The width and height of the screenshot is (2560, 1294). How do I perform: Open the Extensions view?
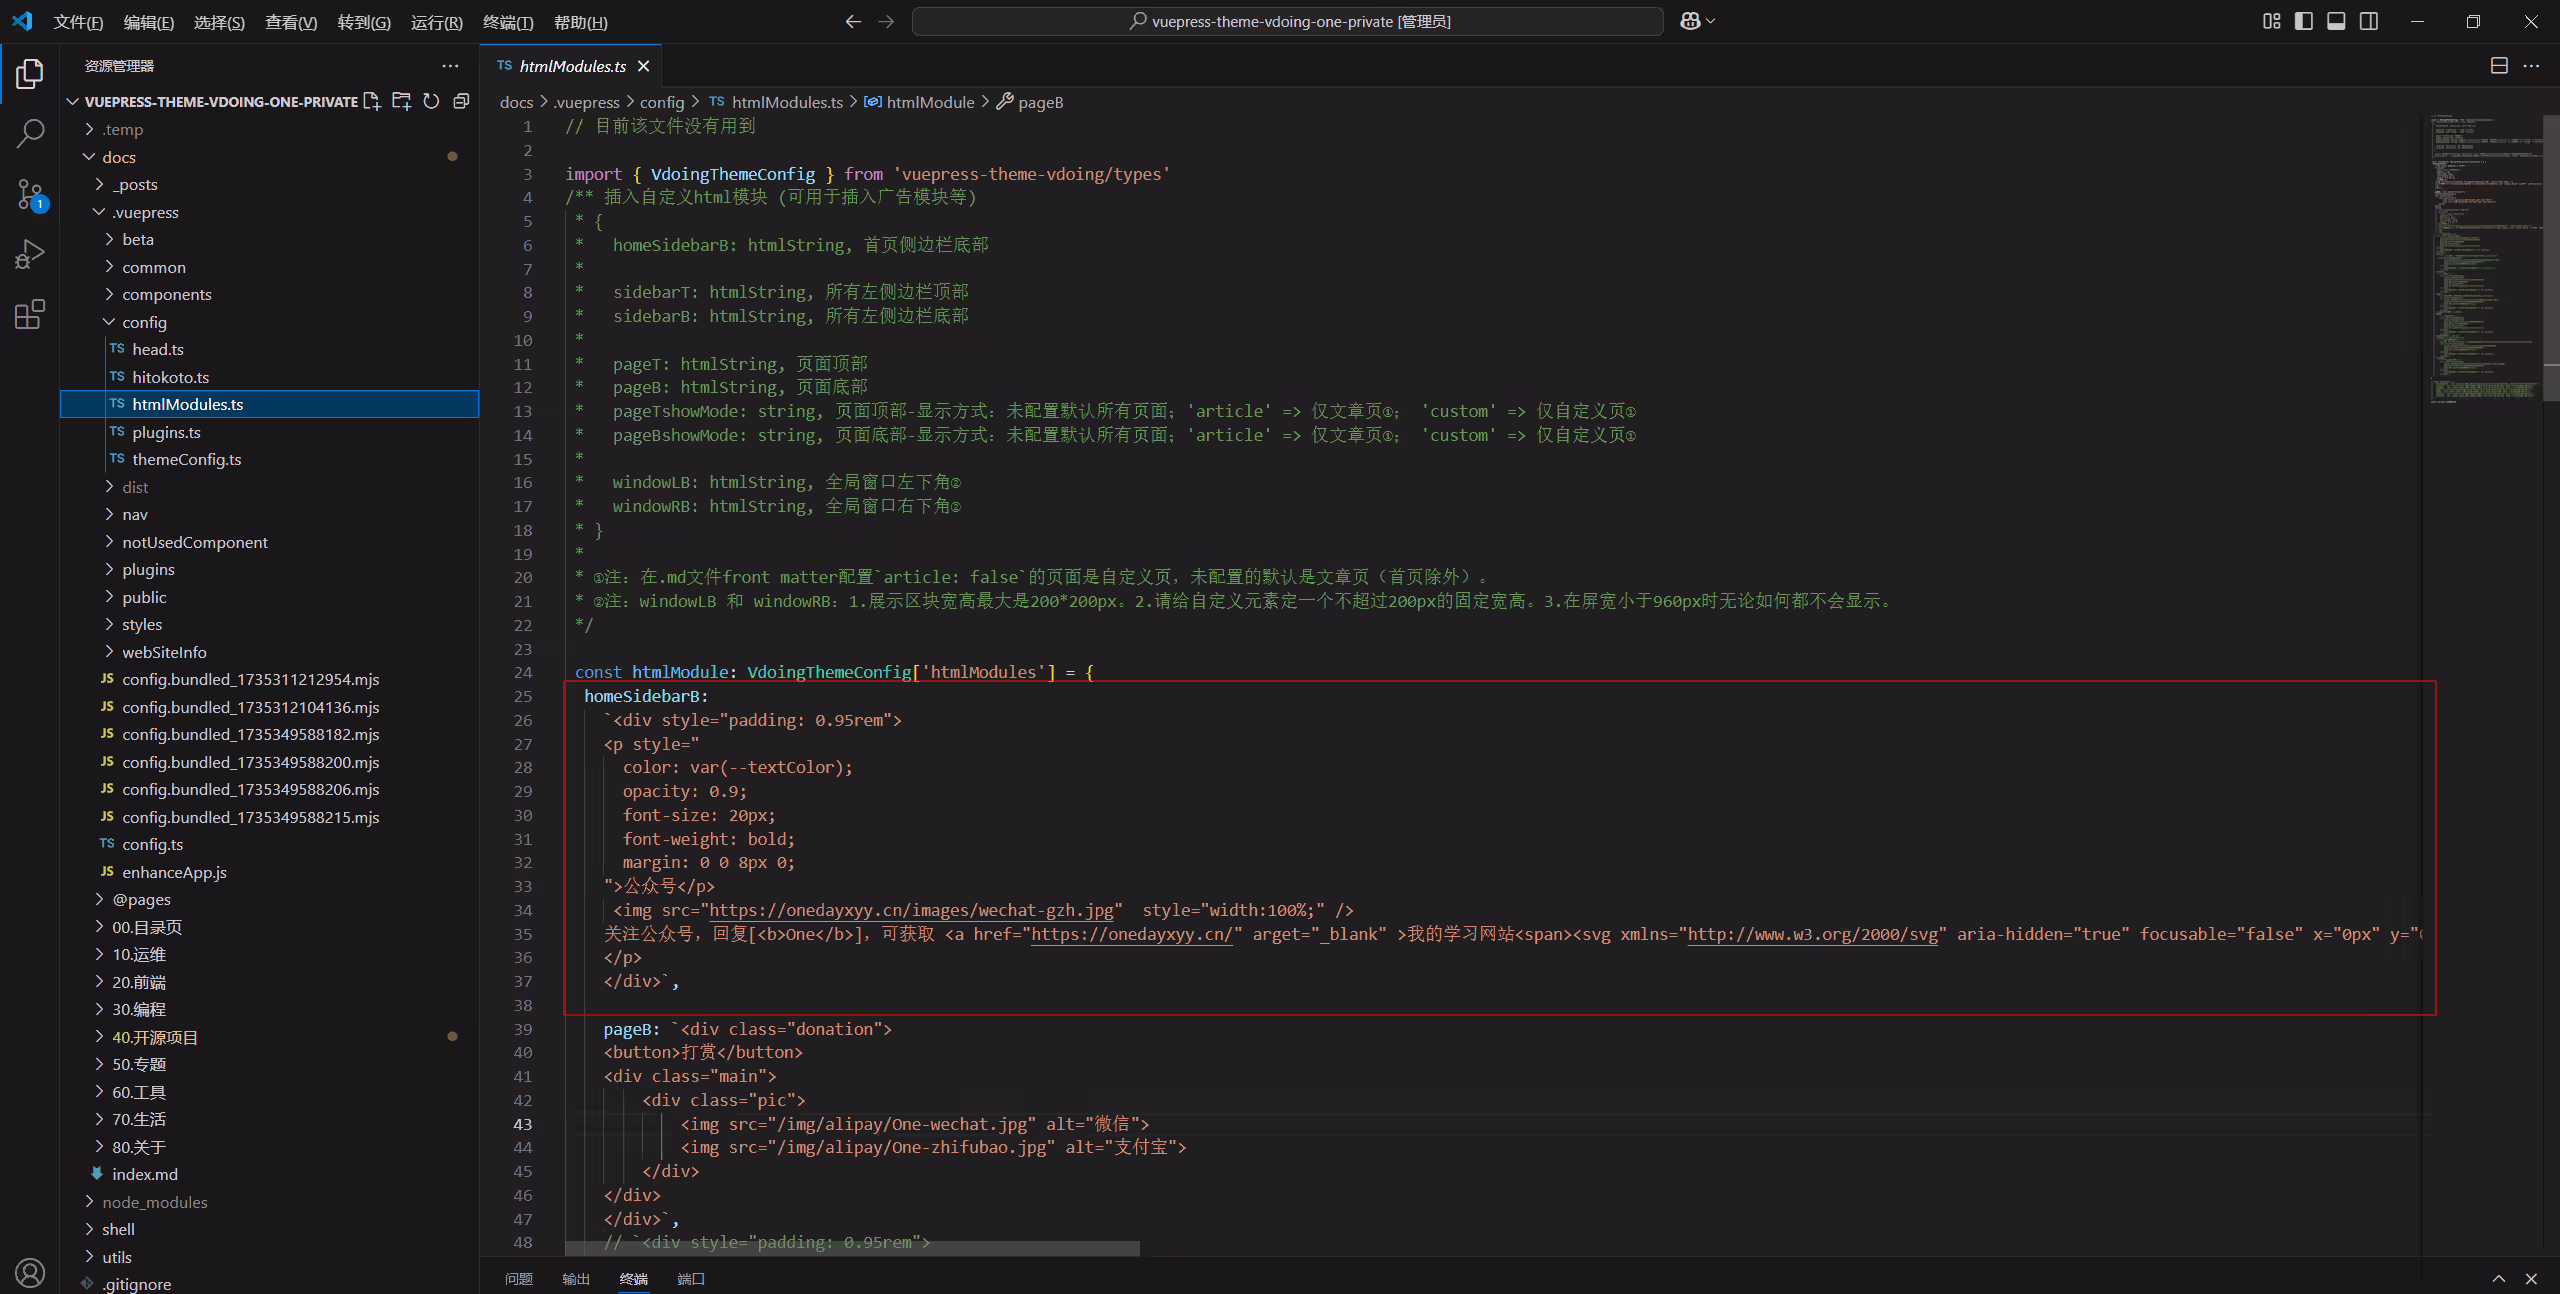pos(30,315)
